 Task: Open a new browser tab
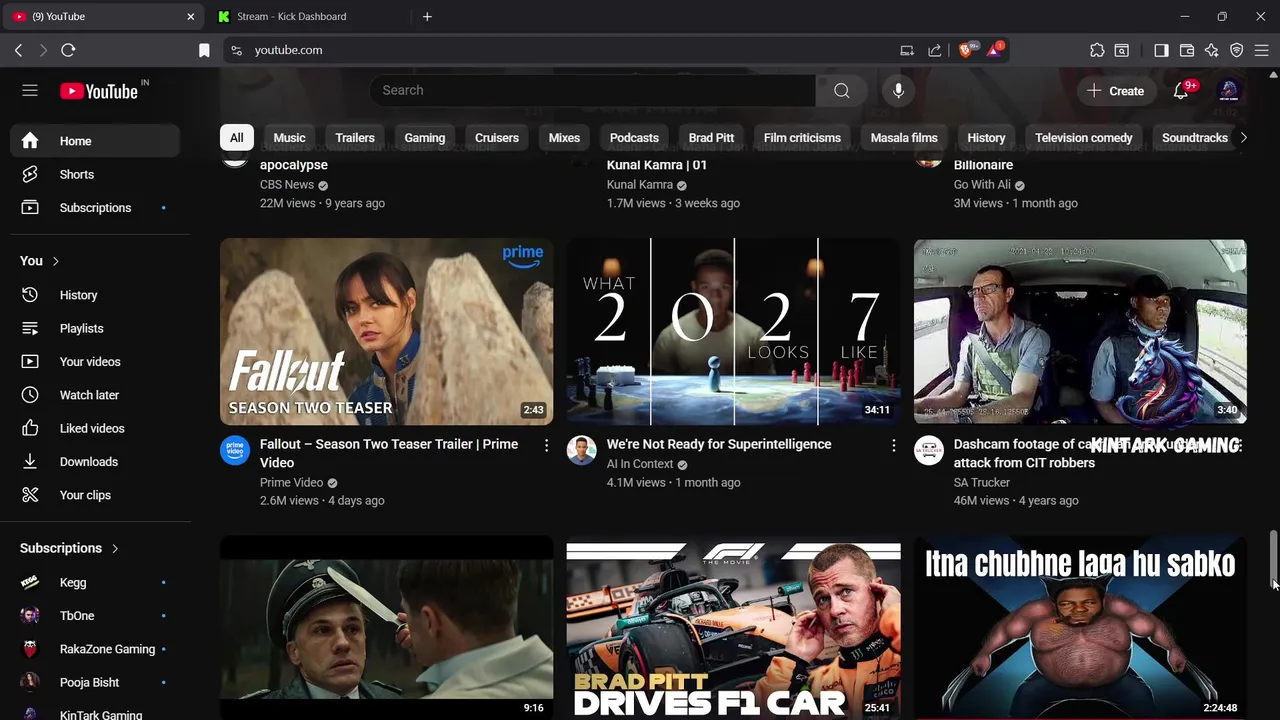[427, 16]
